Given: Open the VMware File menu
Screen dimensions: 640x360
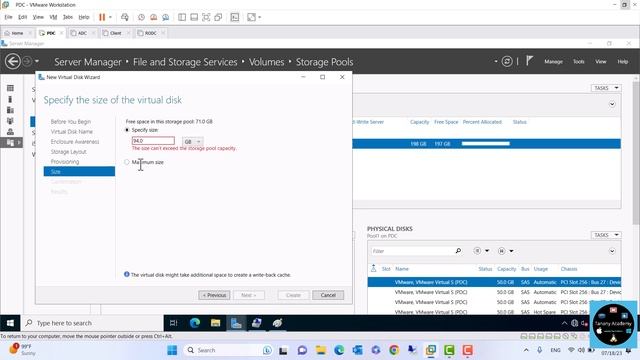Looking at the screenshot, I should coord(9,17).
